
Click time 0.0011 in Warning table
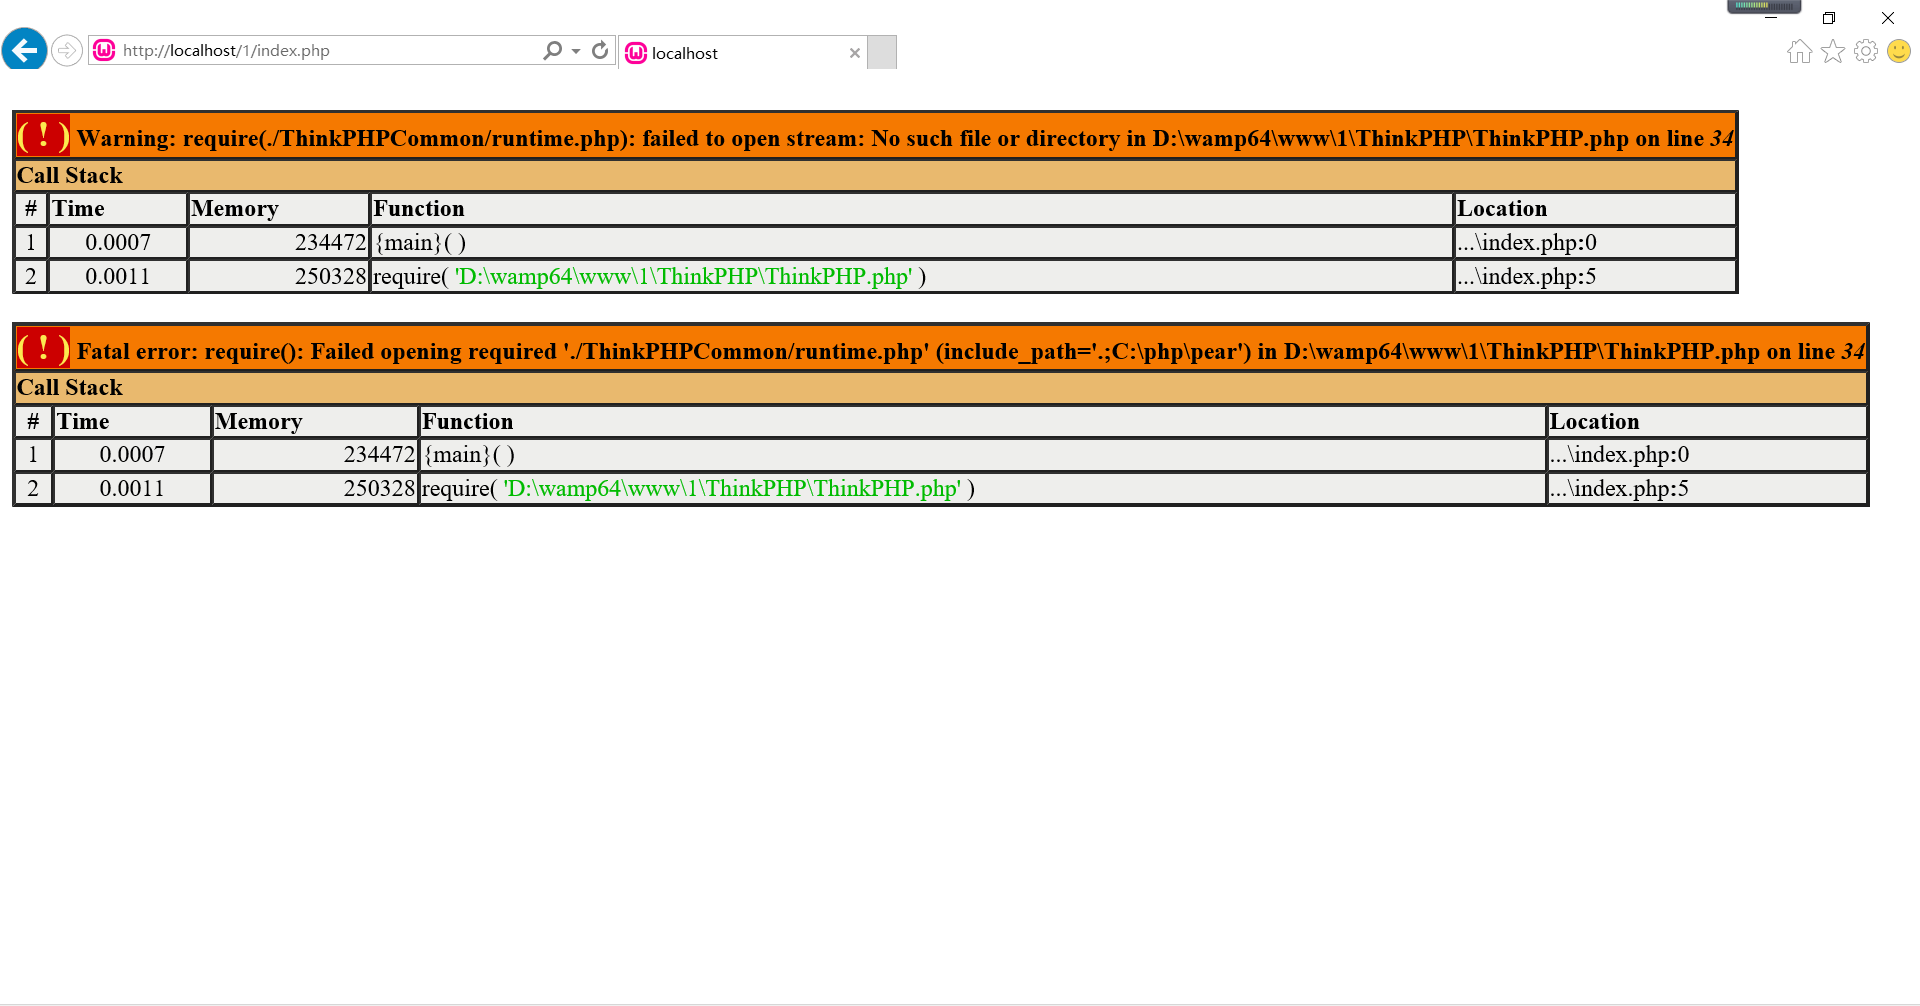(x=118, y=276)
